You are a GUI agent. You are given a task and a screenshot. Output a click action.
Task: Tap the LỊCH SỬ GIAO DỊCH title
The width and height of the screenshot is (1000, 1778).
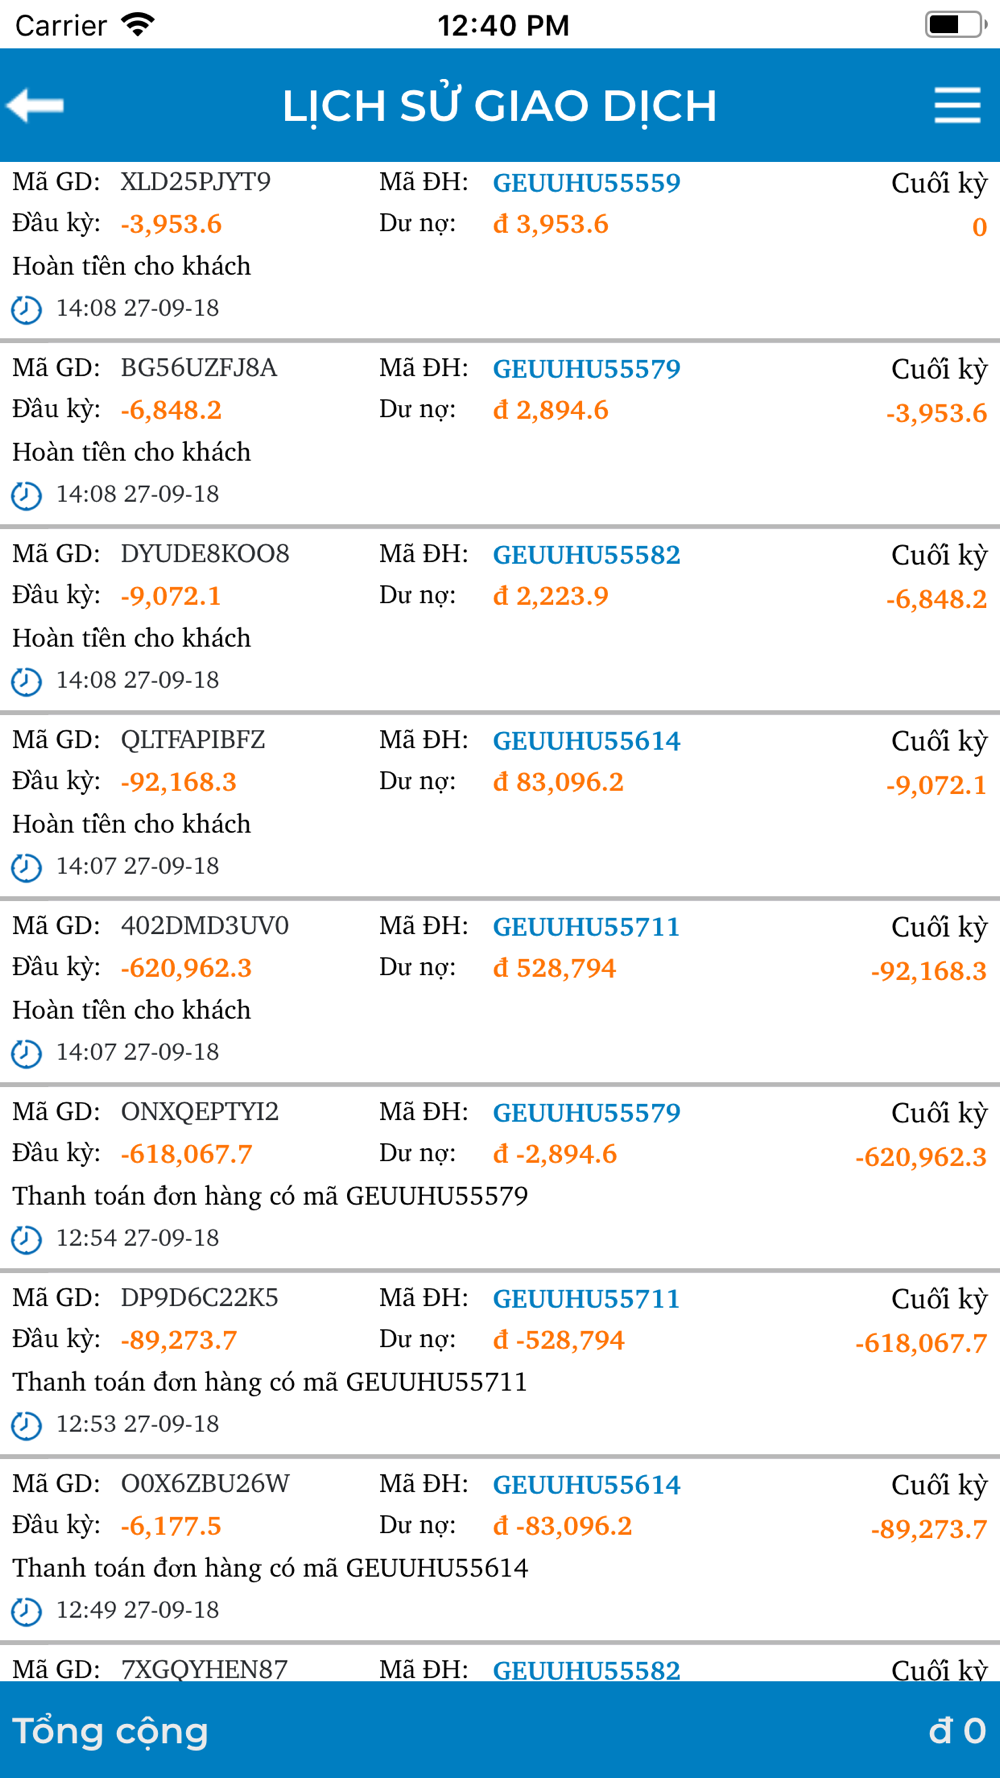click(x=500, y=106)
